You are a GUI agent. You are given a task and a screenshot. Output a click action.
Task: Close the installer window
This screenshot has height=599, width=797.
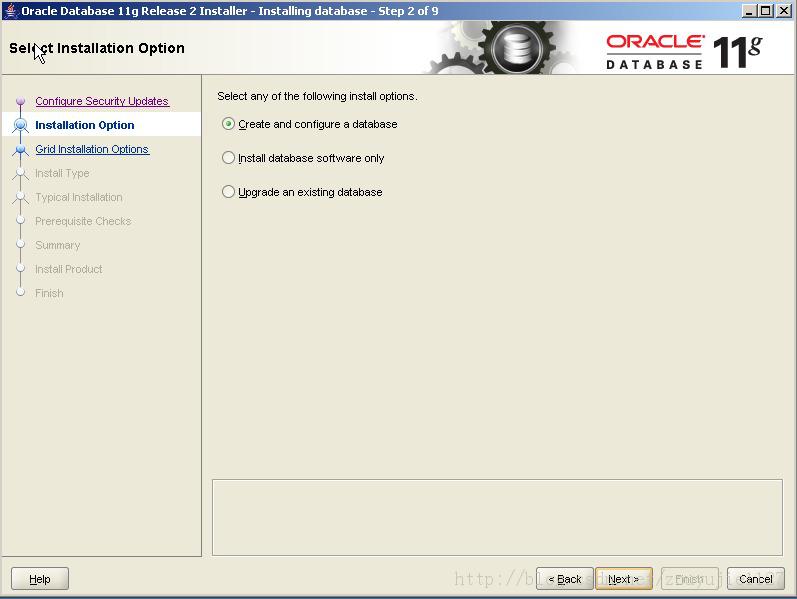coord(784,11)
